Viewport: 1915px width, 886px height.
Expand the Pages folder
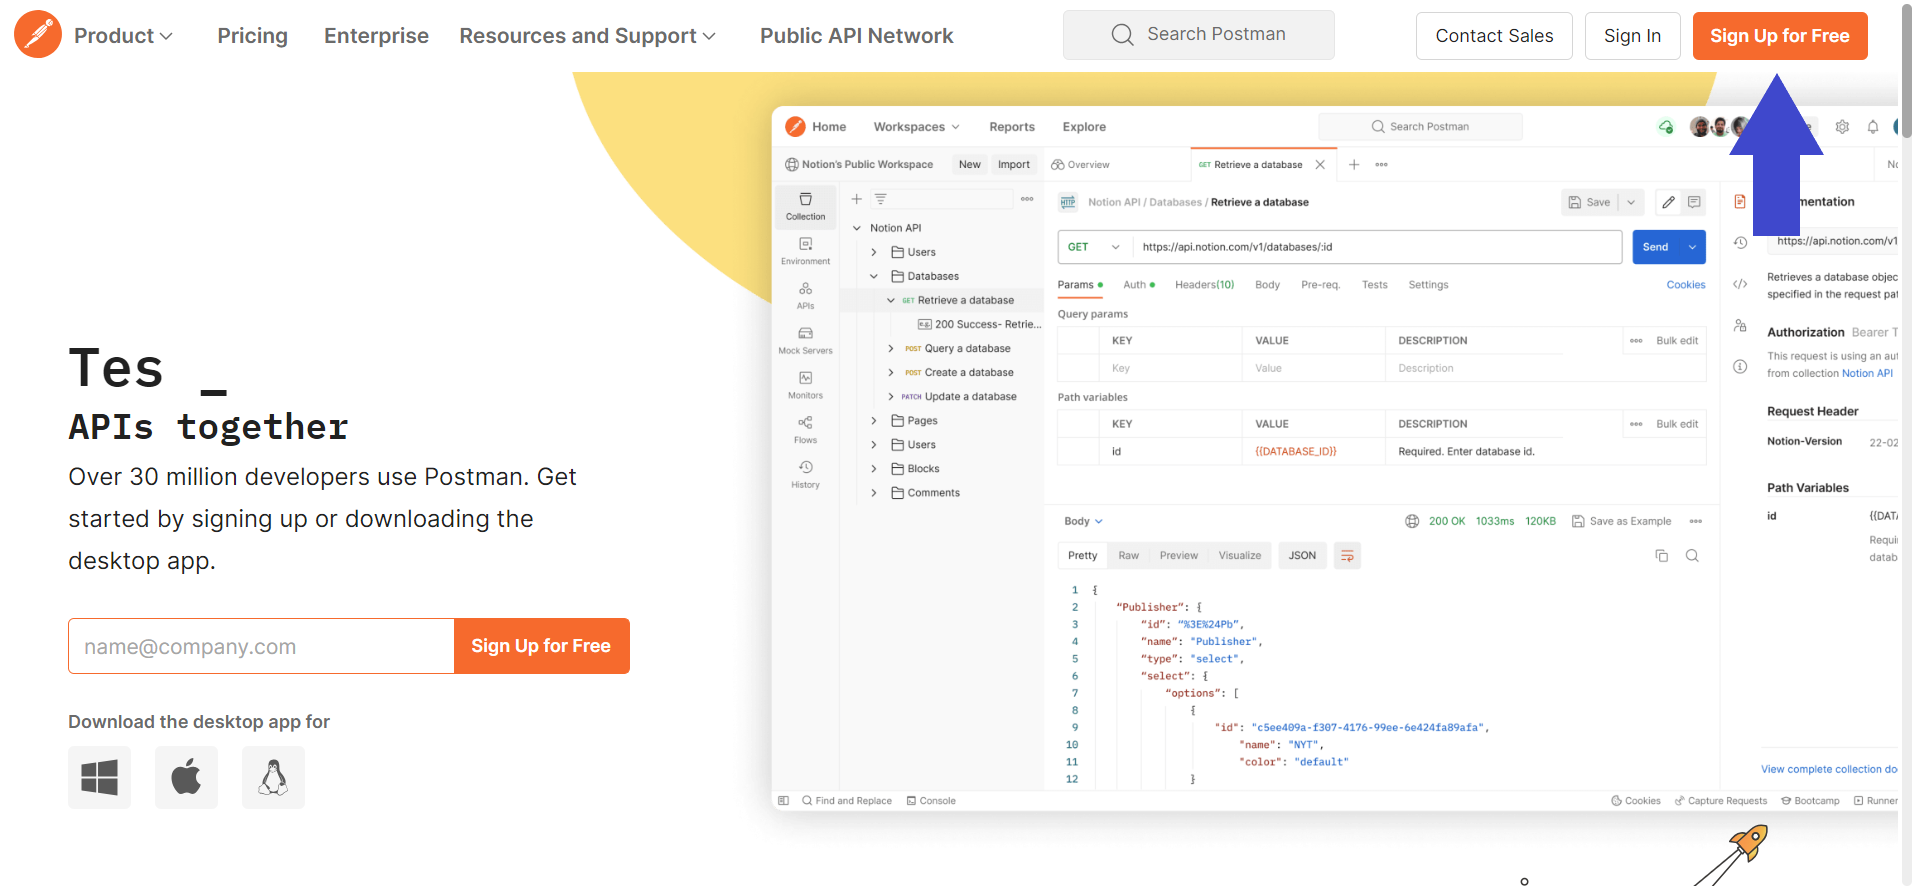(x=874, y=421)
